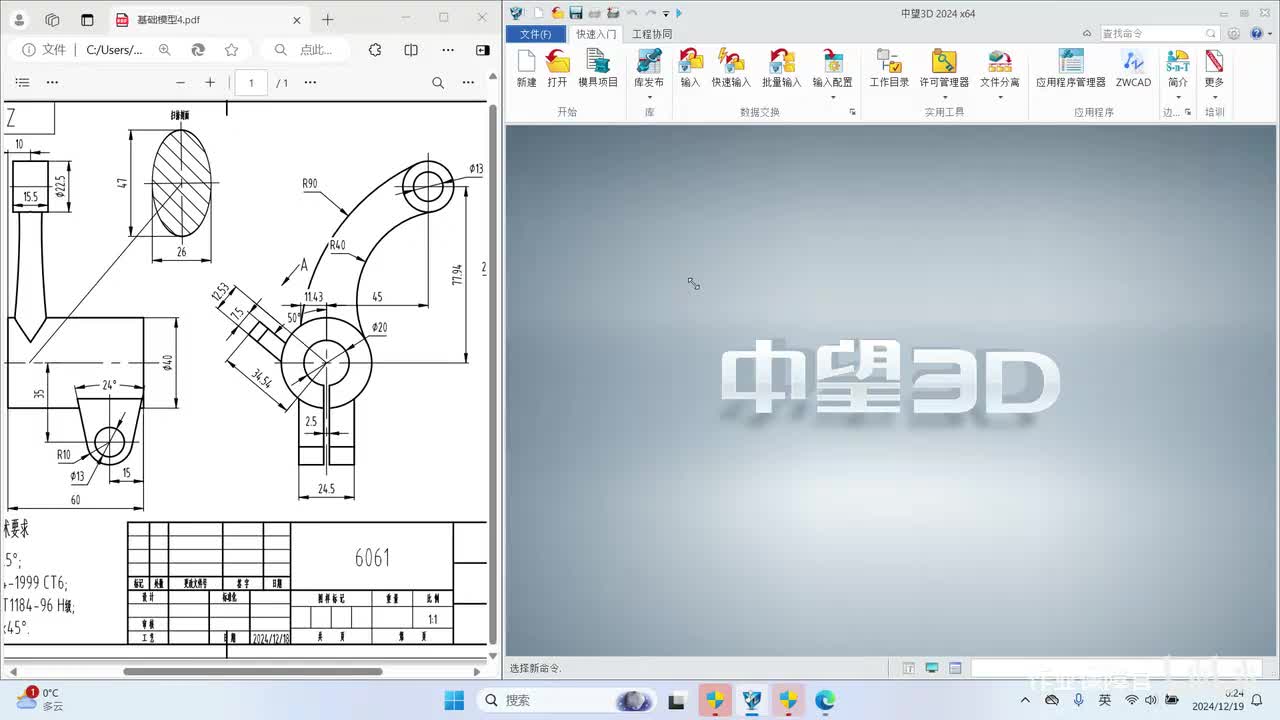Click the PDF table of contents icon
The width and height of the screenshot is (1280, 720).
[23, 83]
